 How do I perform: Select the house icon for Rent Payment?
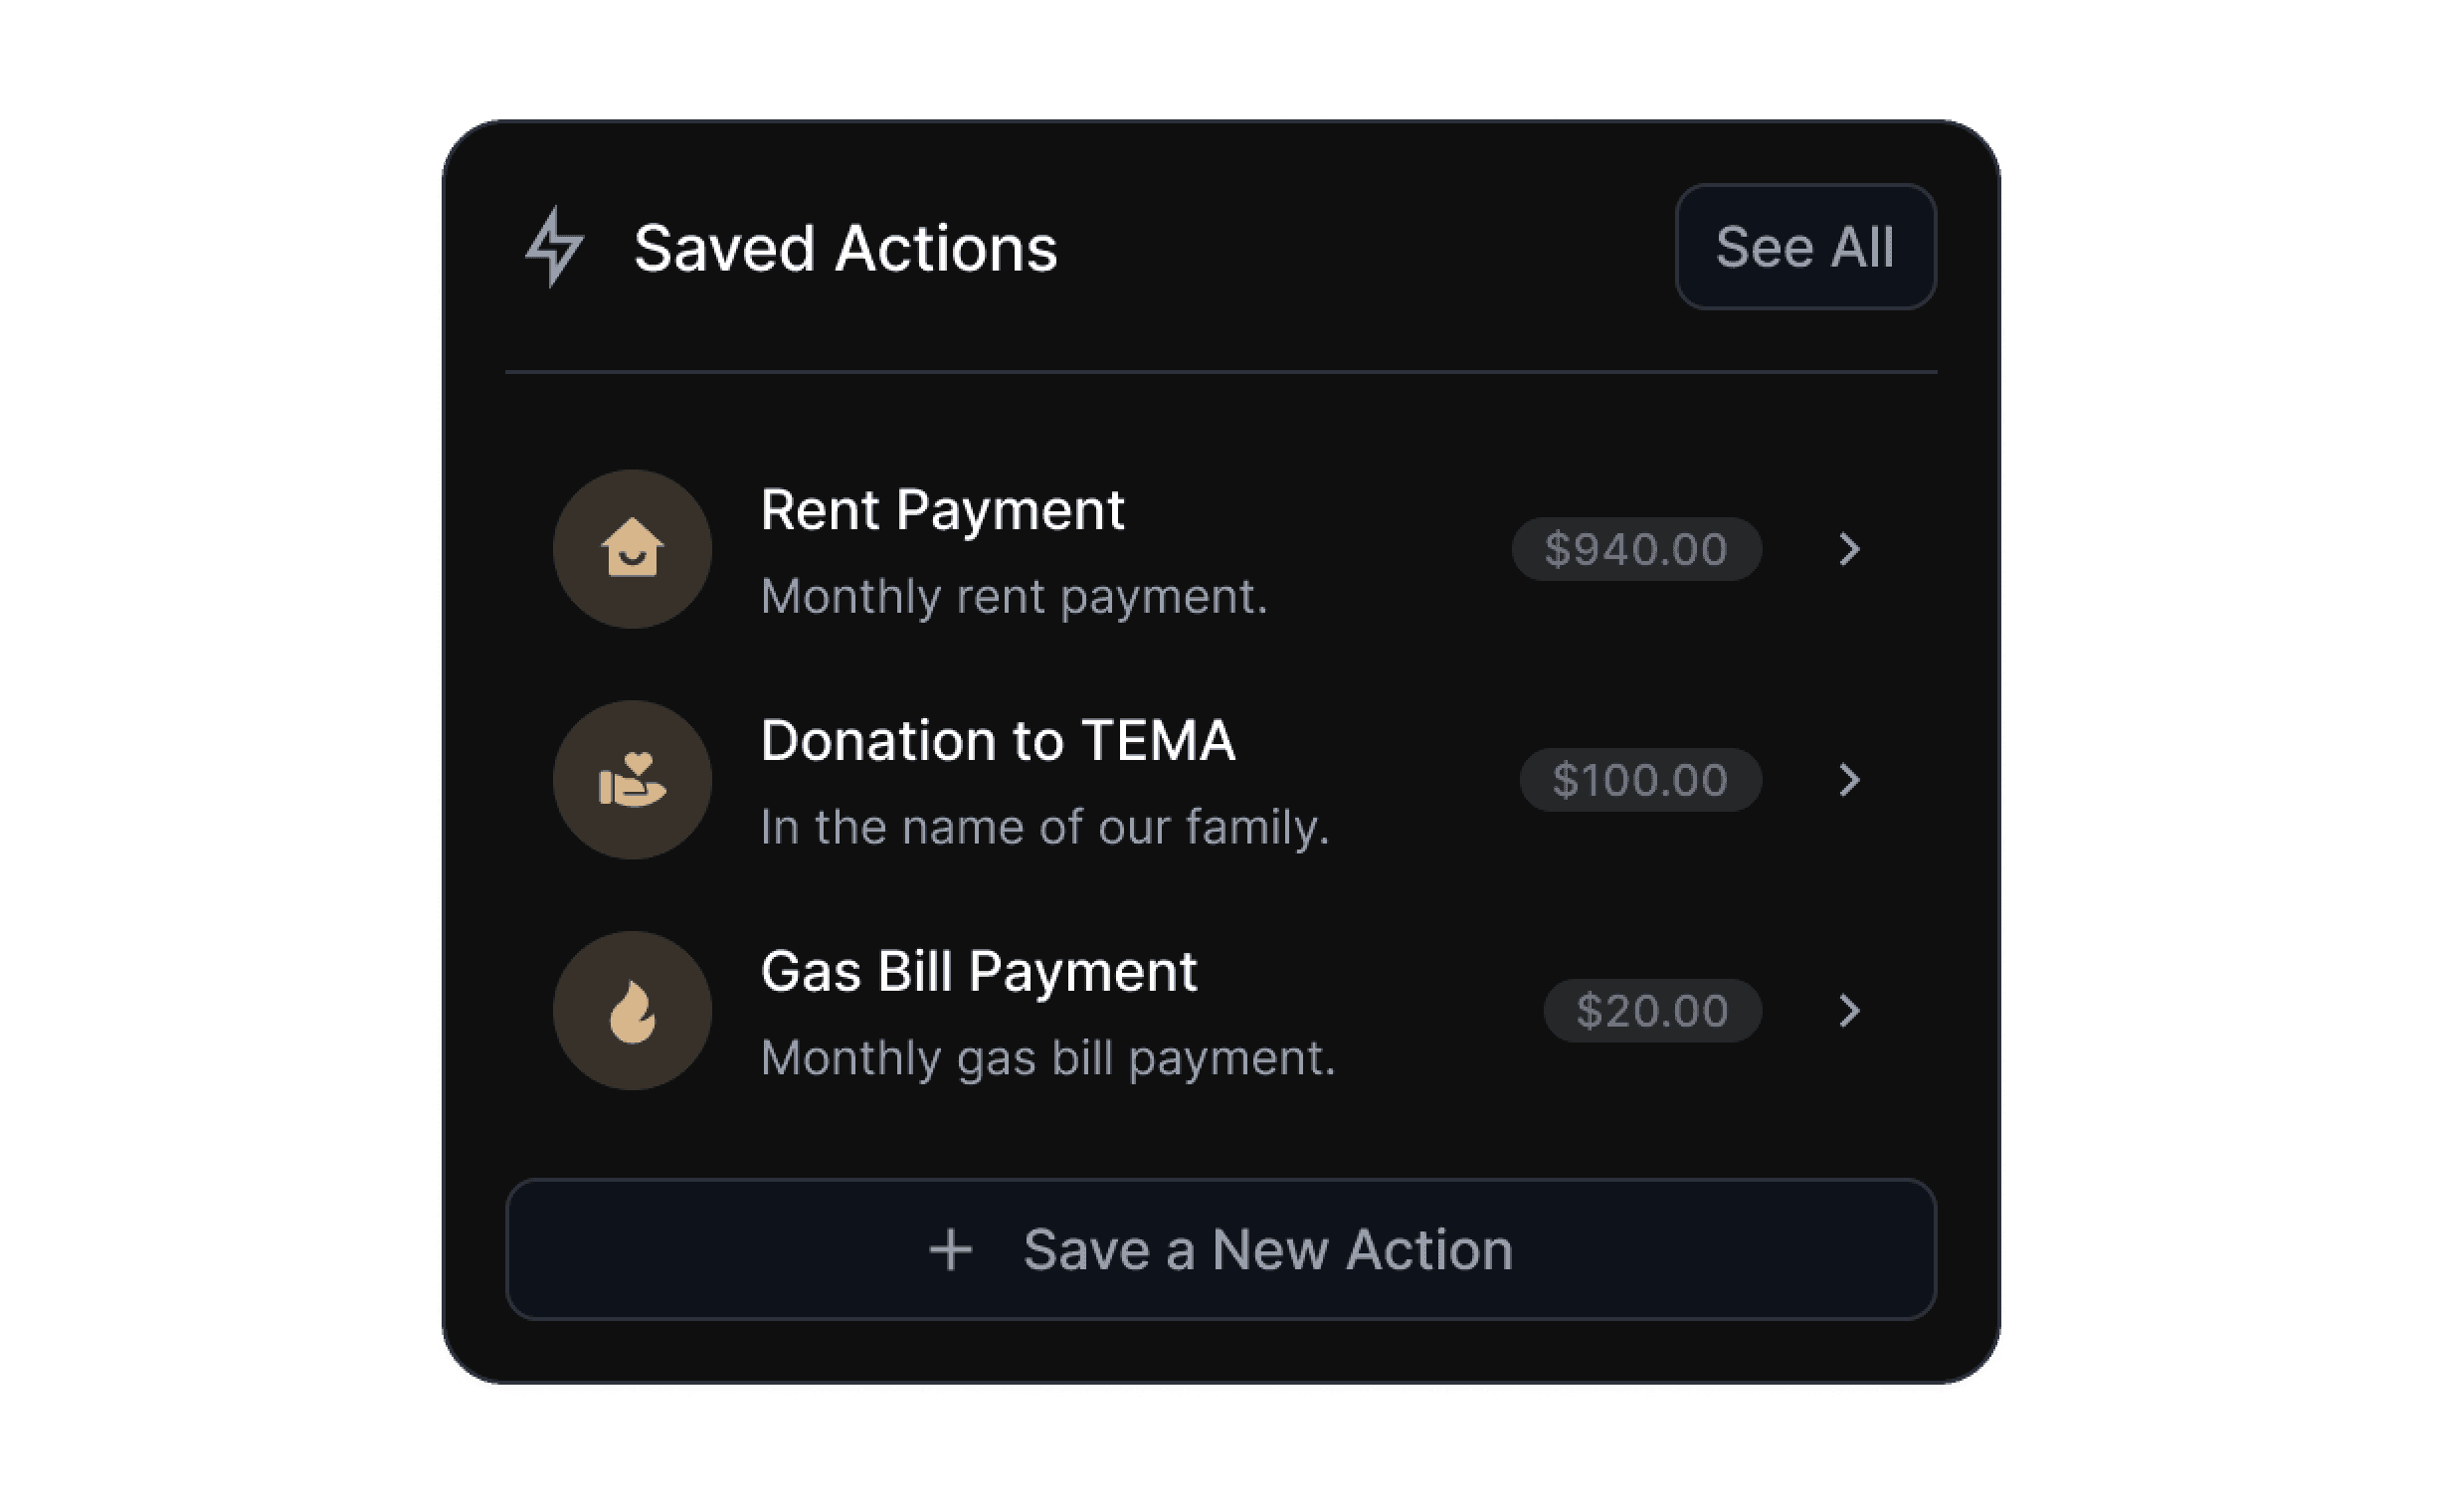click(x=631, y=549)
